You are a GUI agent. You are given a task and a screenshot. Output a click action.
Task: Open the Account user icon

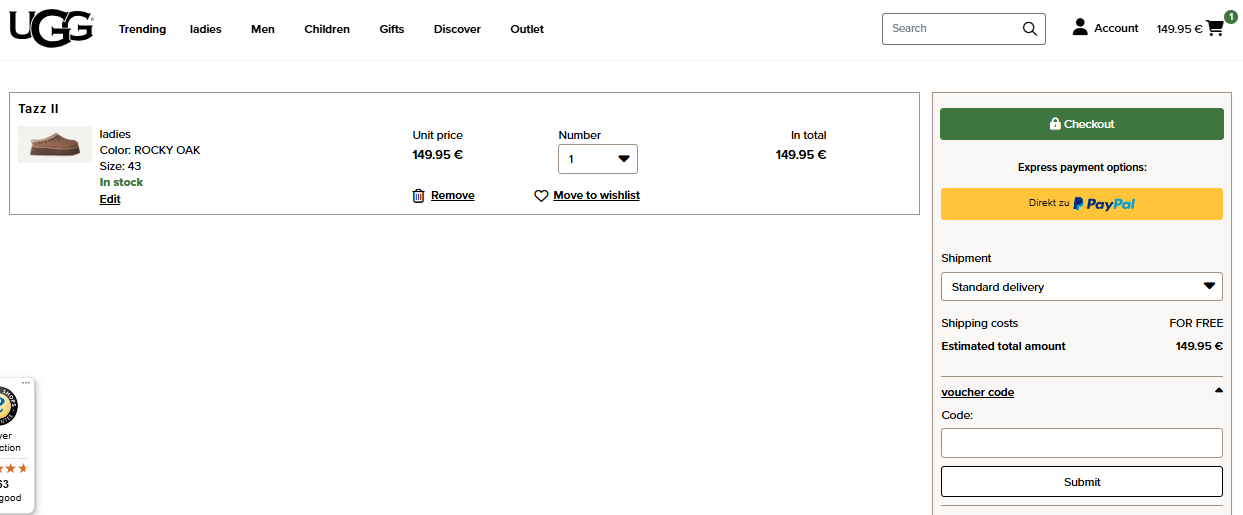[1080, 28]
